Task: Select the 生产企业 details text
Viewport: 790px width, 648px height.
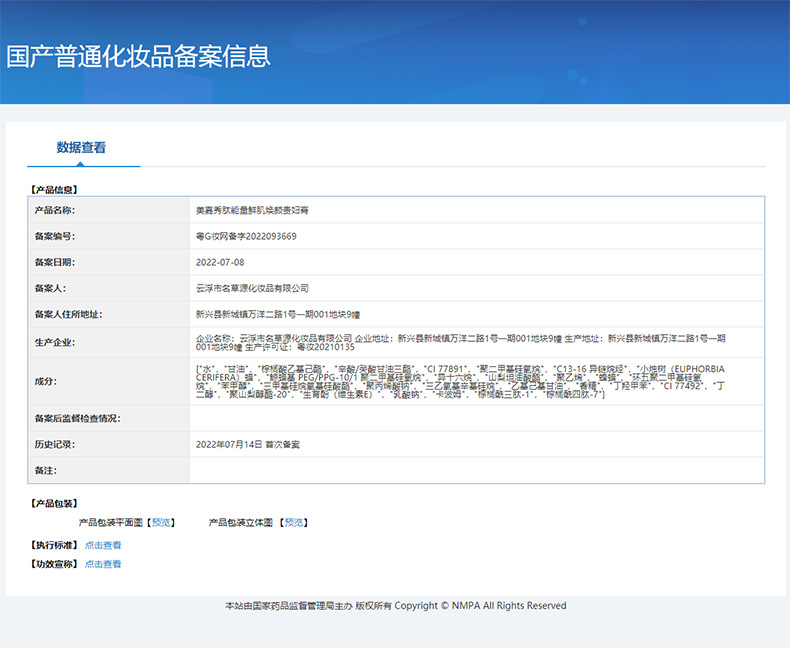Action: coord(460,343)
